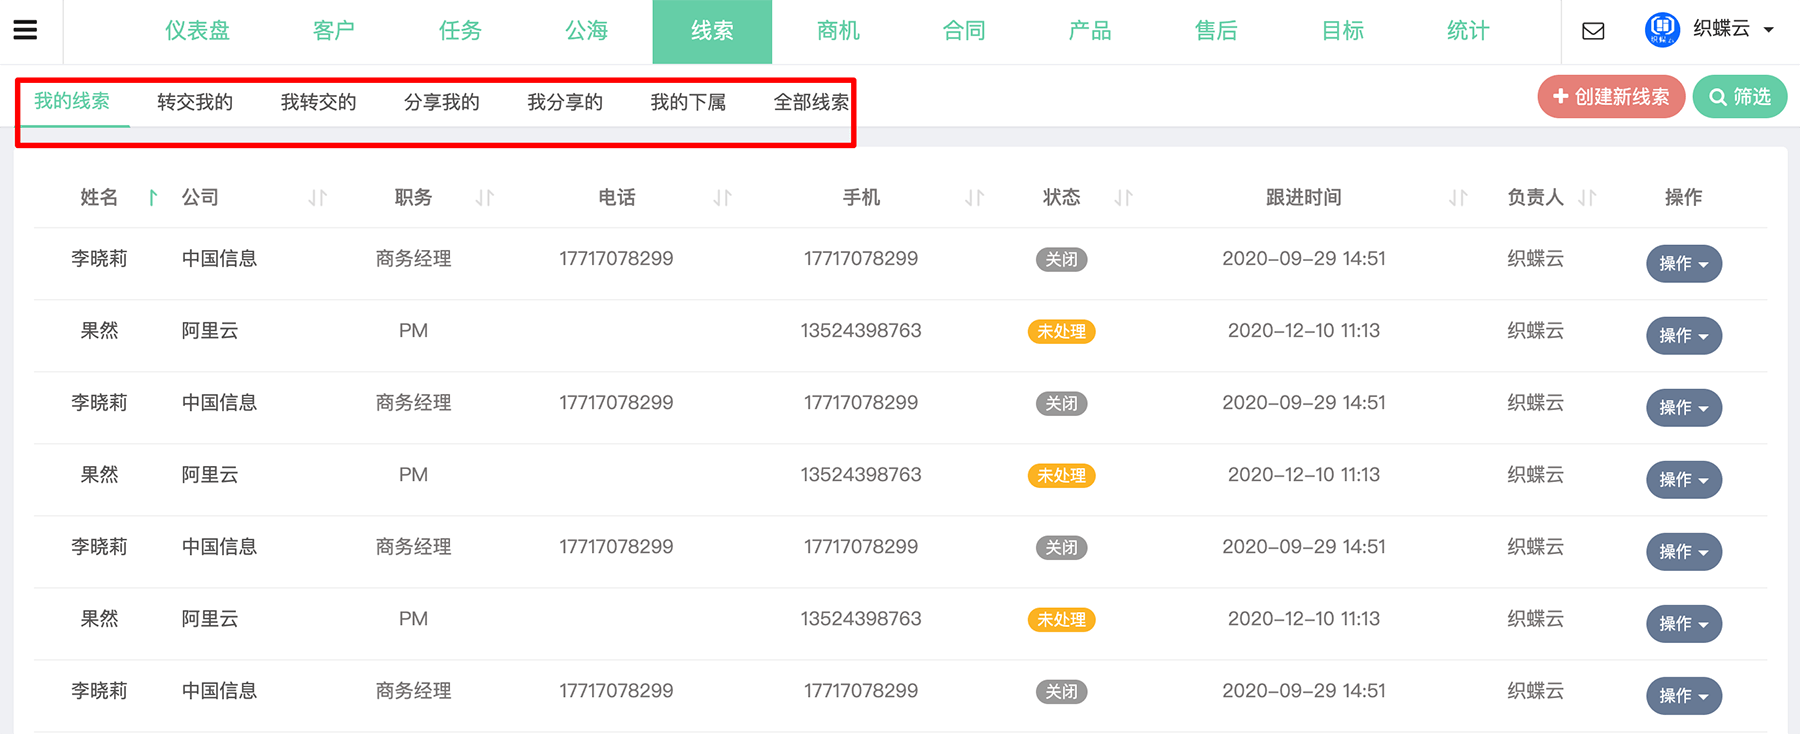Click 中国信息 company in first row
Viewport: 1800px width, 734px height.
pyautogui.click(x=219, y=259)
